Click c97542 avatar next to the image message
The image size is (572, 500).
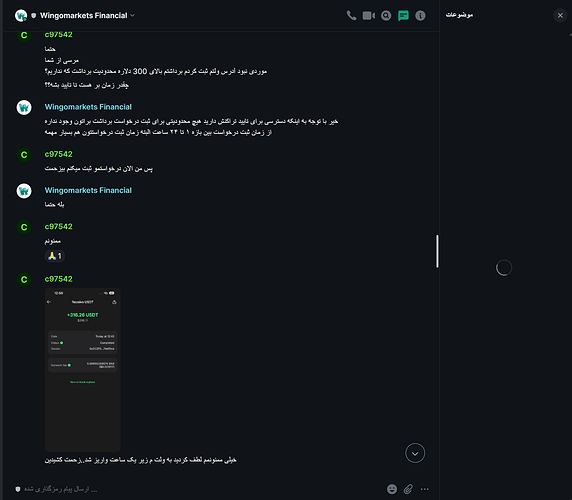[24, 279]
